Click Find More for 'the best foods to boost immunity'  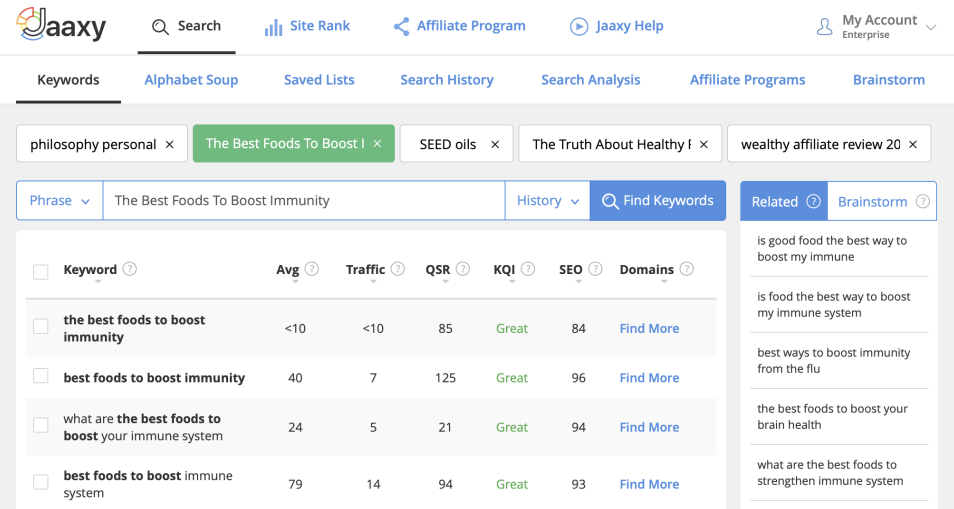(649, 328)
